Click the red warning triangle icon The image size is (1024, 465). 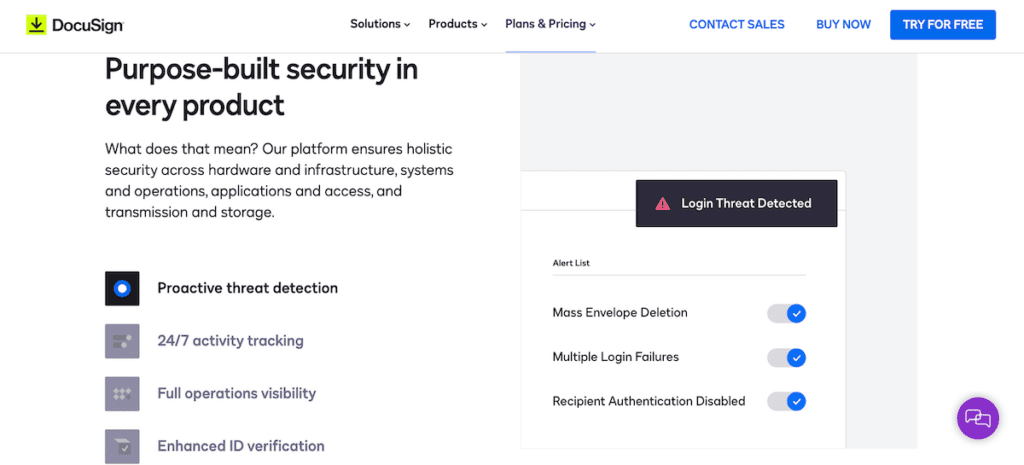tap(663, 204)
